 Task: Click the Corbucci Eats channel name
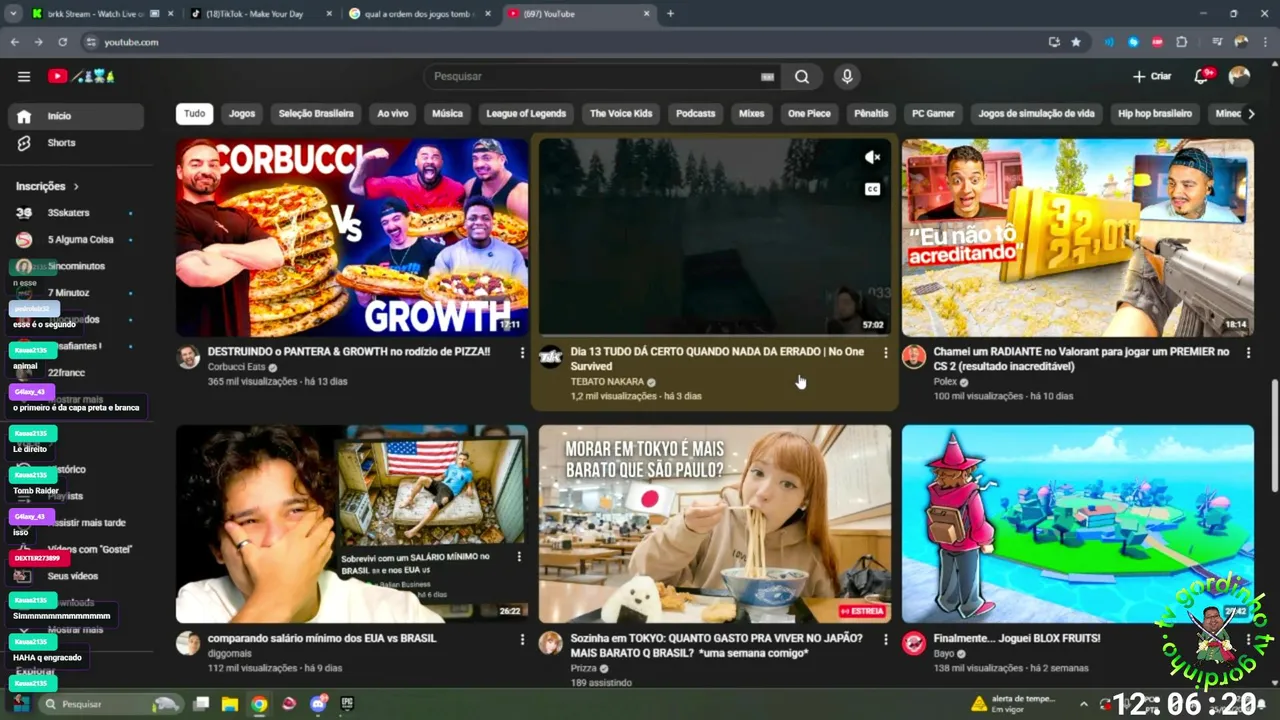coord(237,367)
